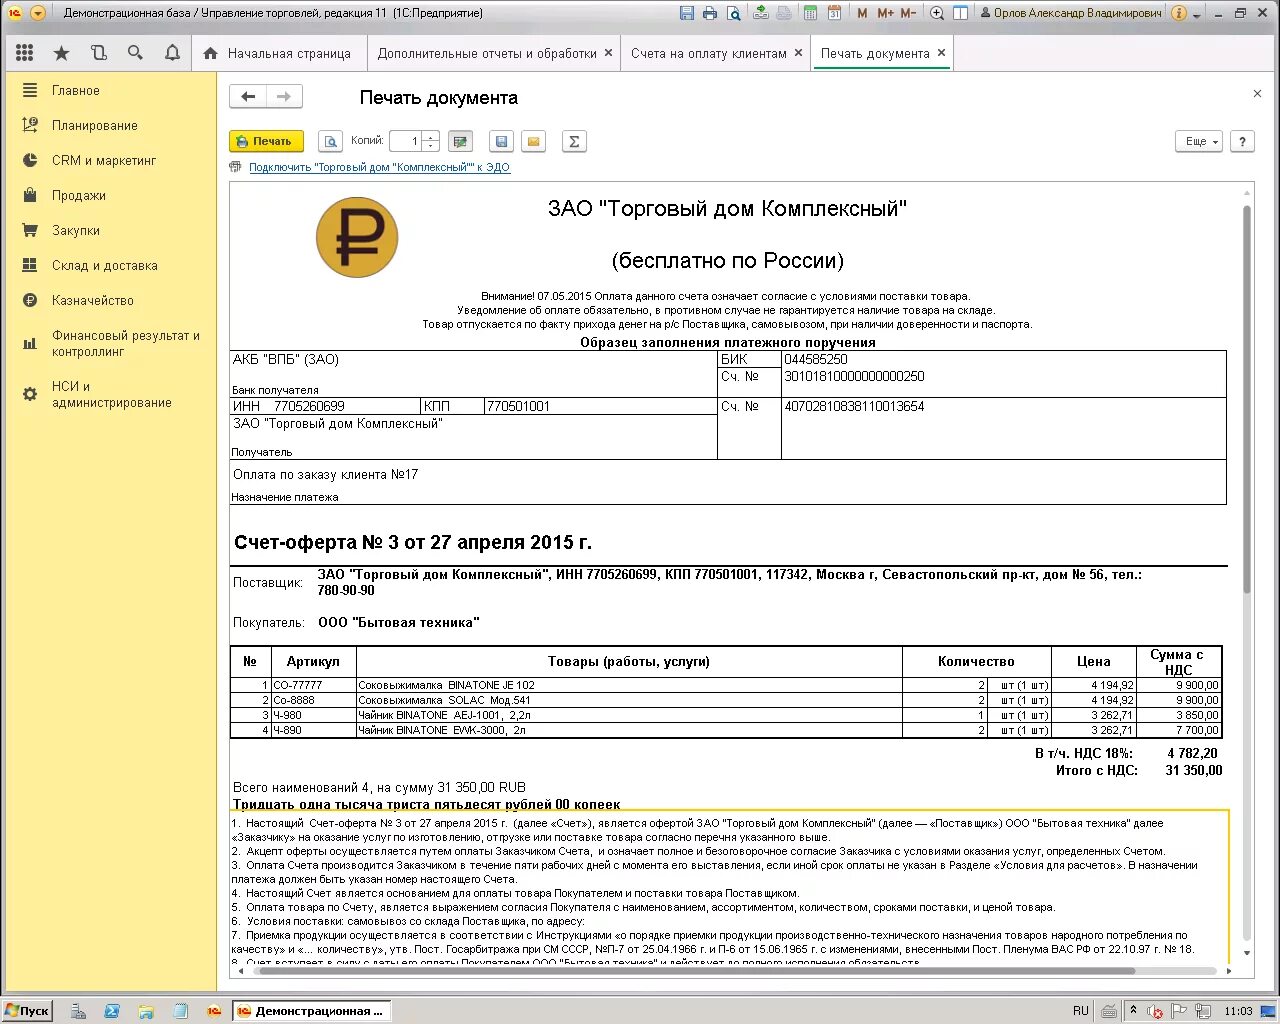Click the copies count input field
The image size is (1280, 1024).
(406, 141)
